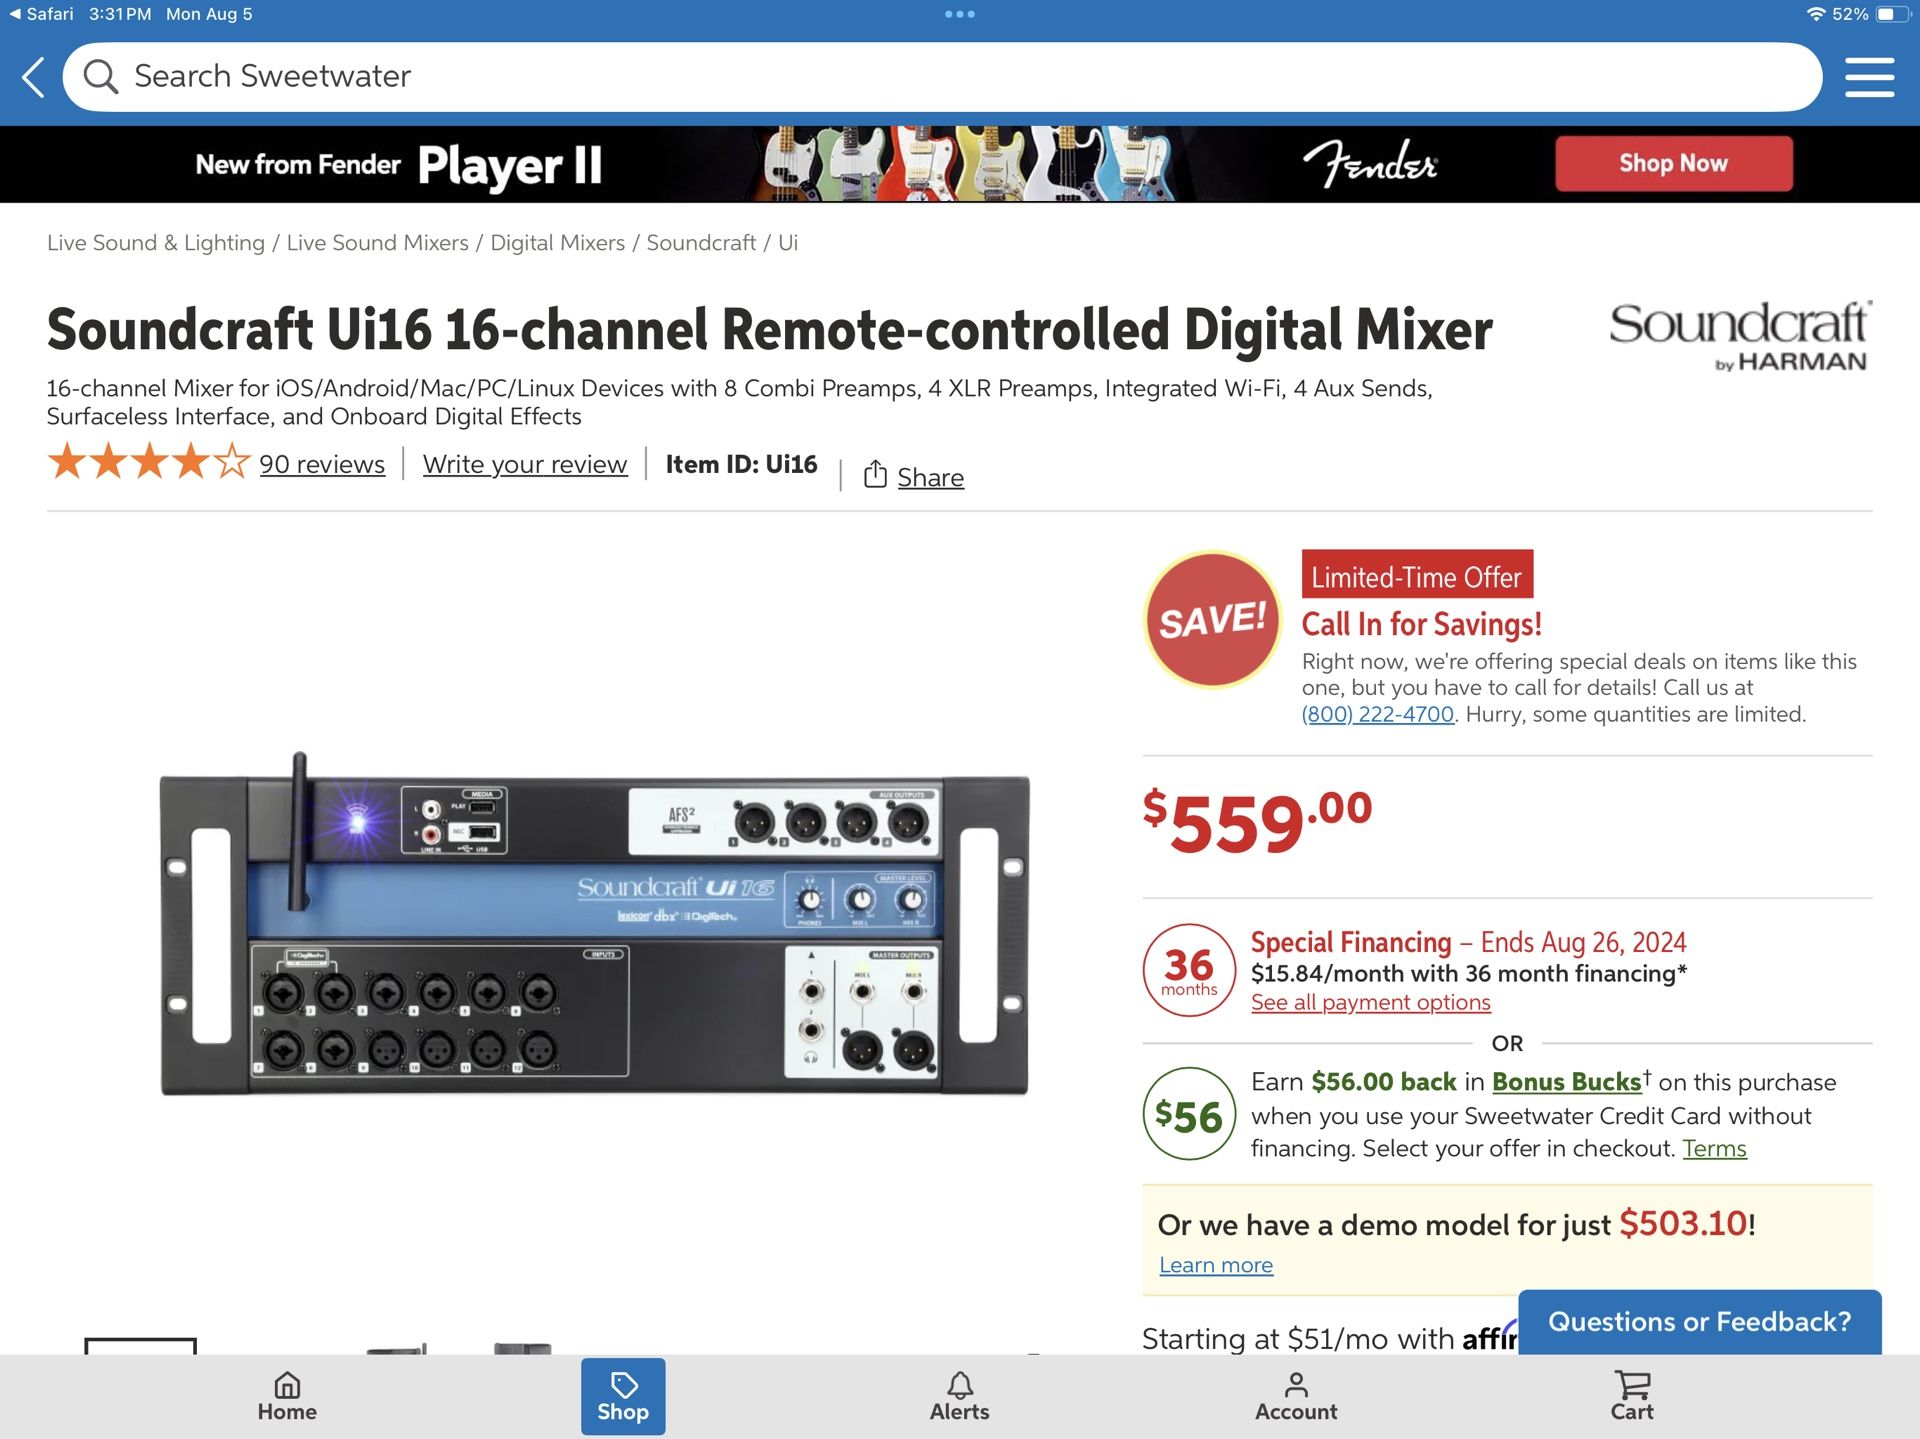This screenshot has height=1439, width=1920.
Task: Open the financing Terms link
Action: tap(1714, 1148)
